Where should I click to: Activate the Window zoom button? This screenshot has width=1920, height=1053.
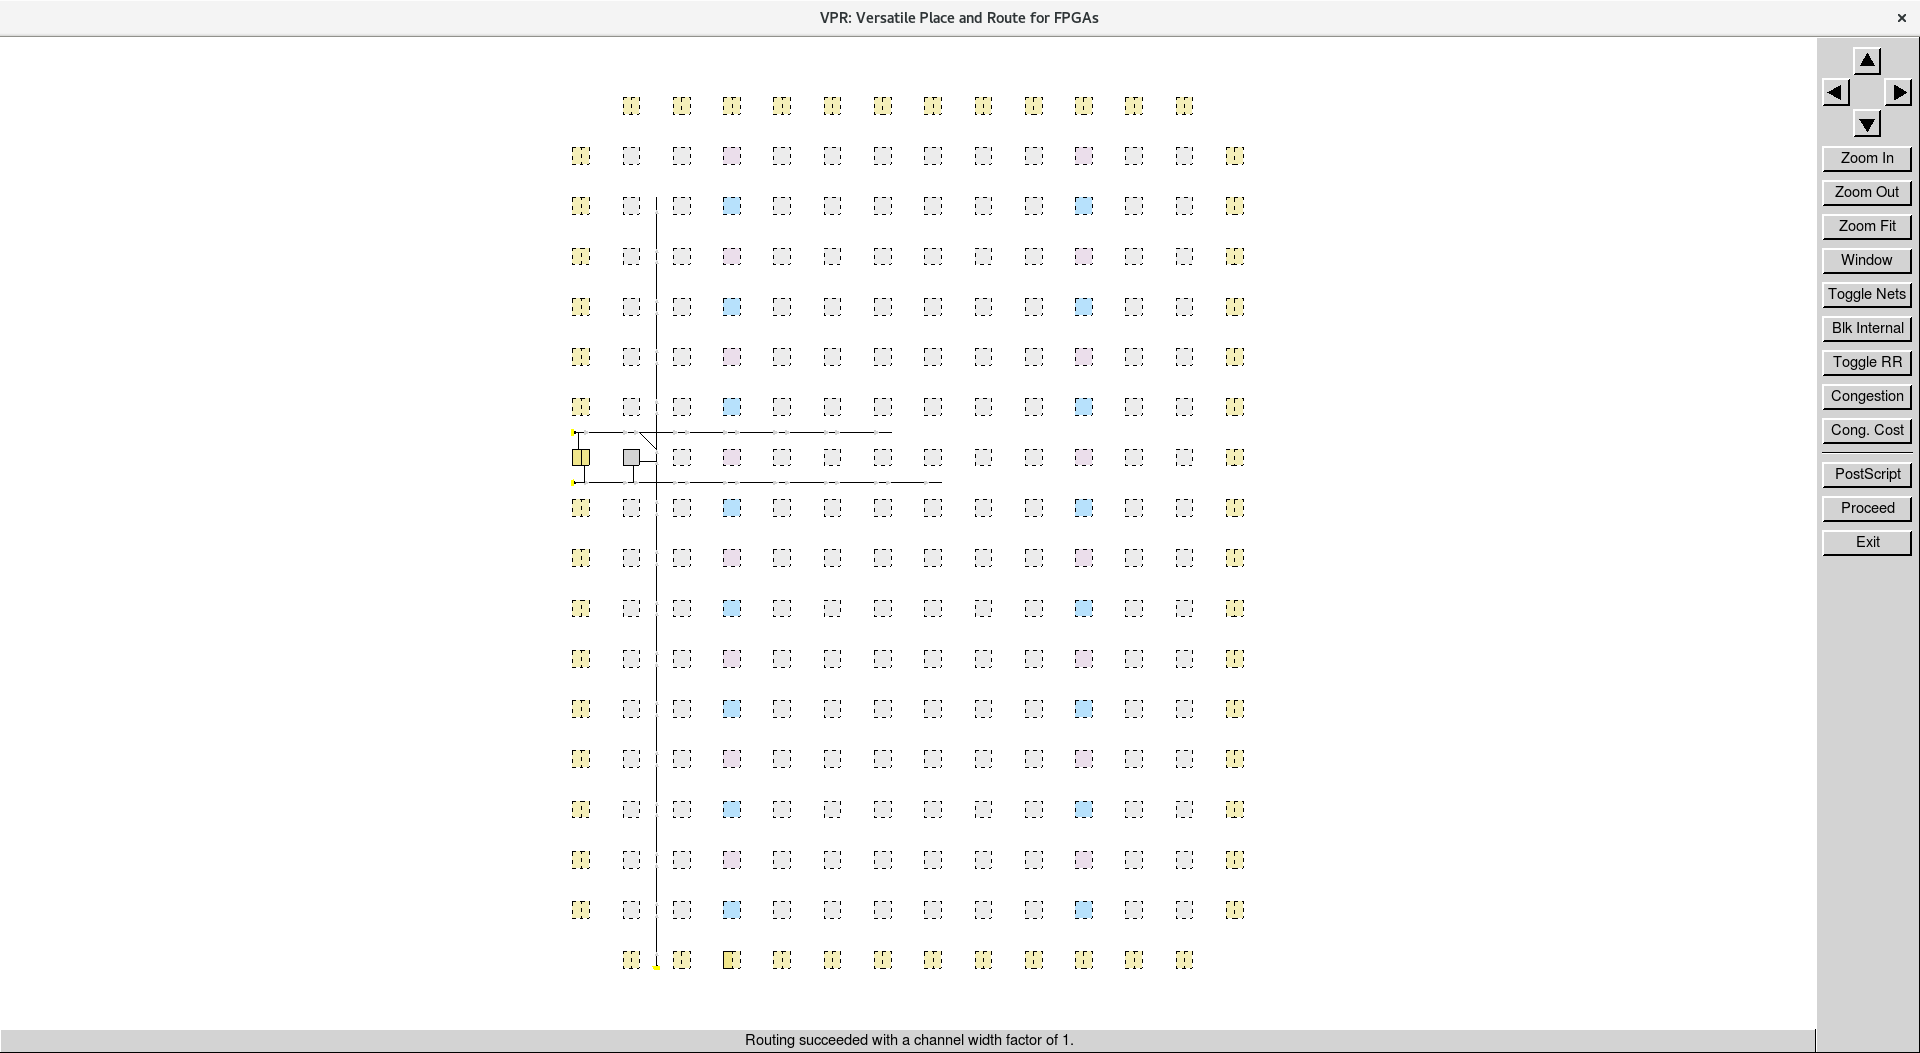1867,260
